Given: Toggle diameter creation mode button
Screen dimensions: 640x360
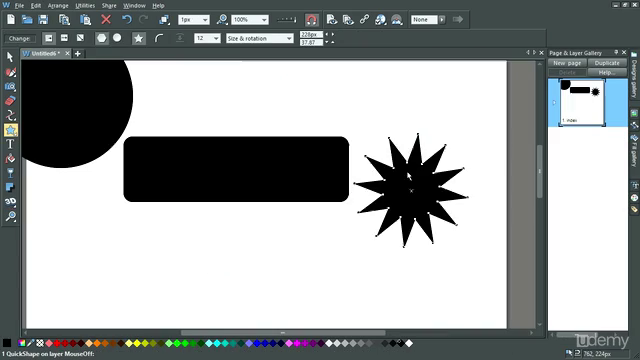Looking at the screenshot, I should [x=64, y=38].
